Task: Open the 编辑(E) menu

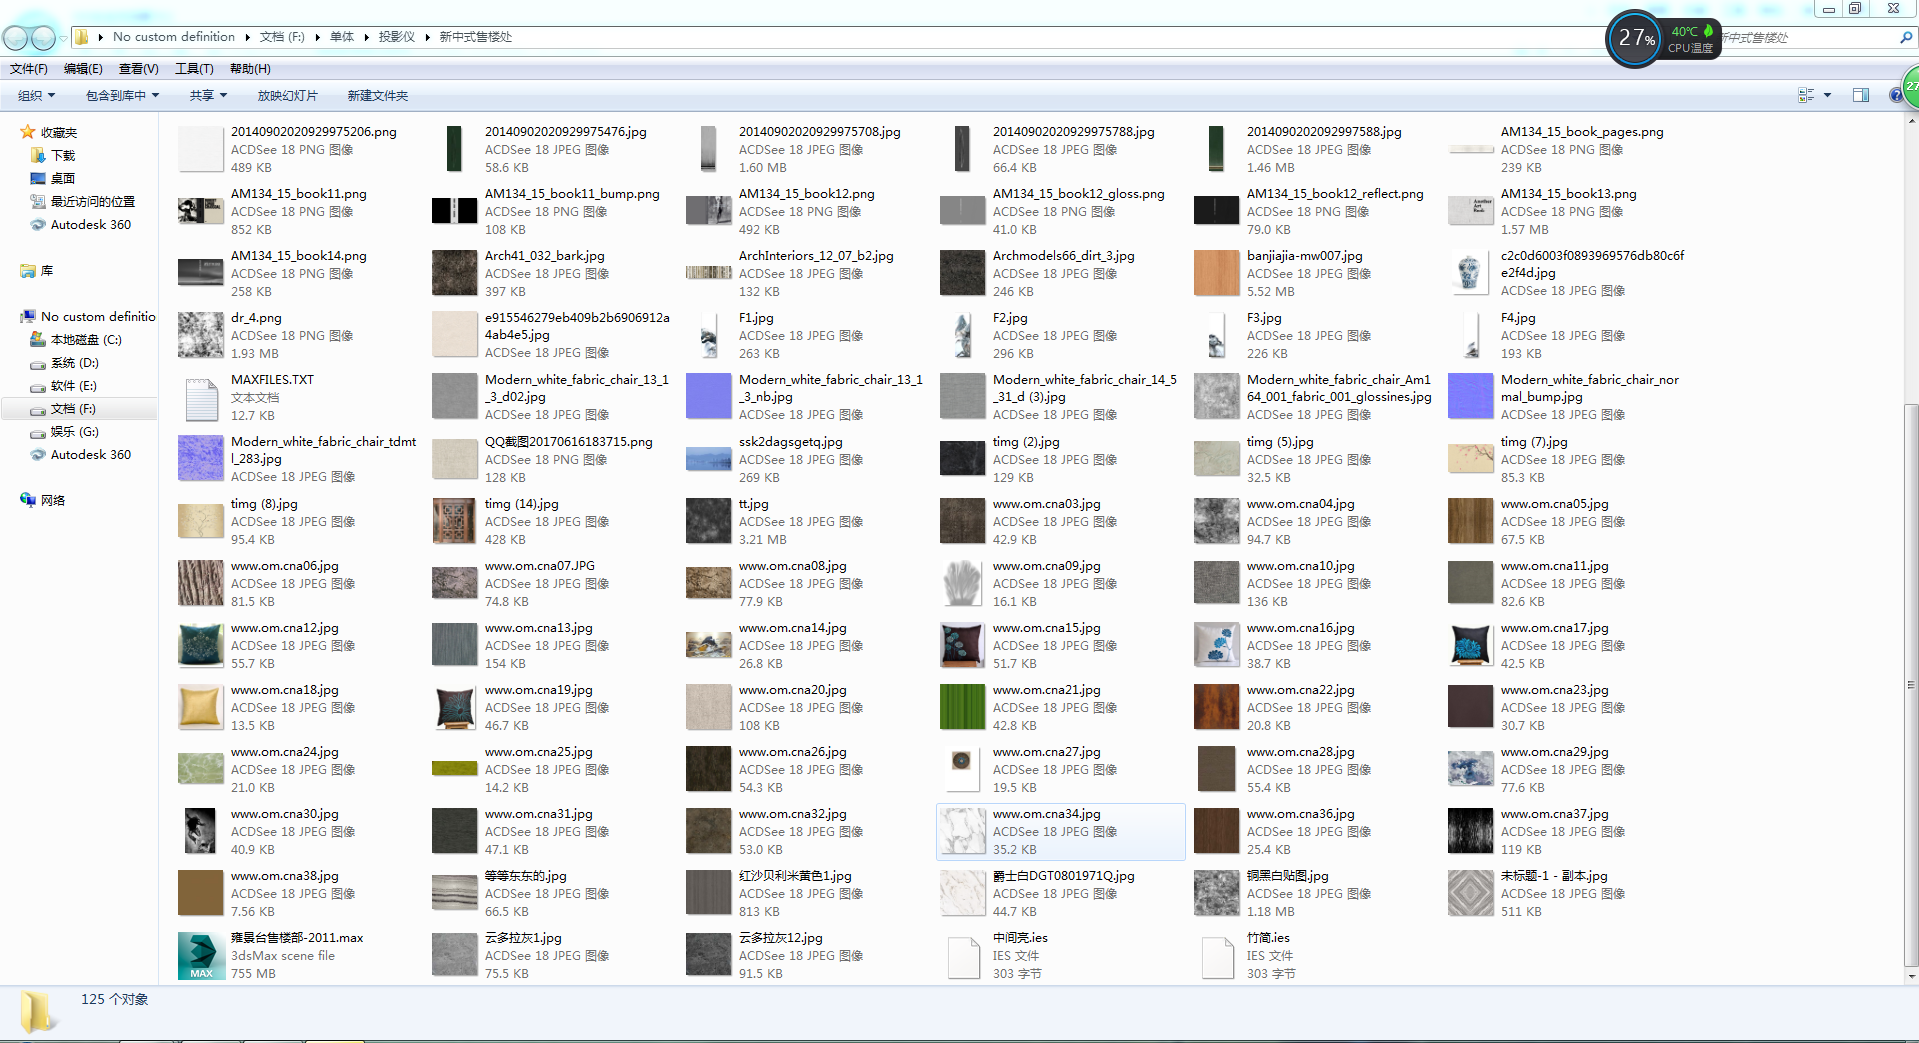Action: tap(83, 69)
